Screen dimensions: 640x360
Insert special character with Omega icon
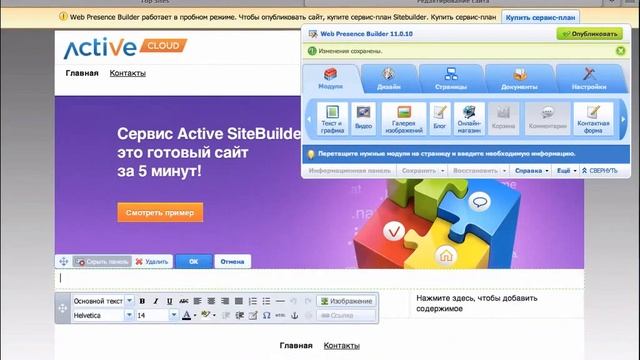coord(267,316)
